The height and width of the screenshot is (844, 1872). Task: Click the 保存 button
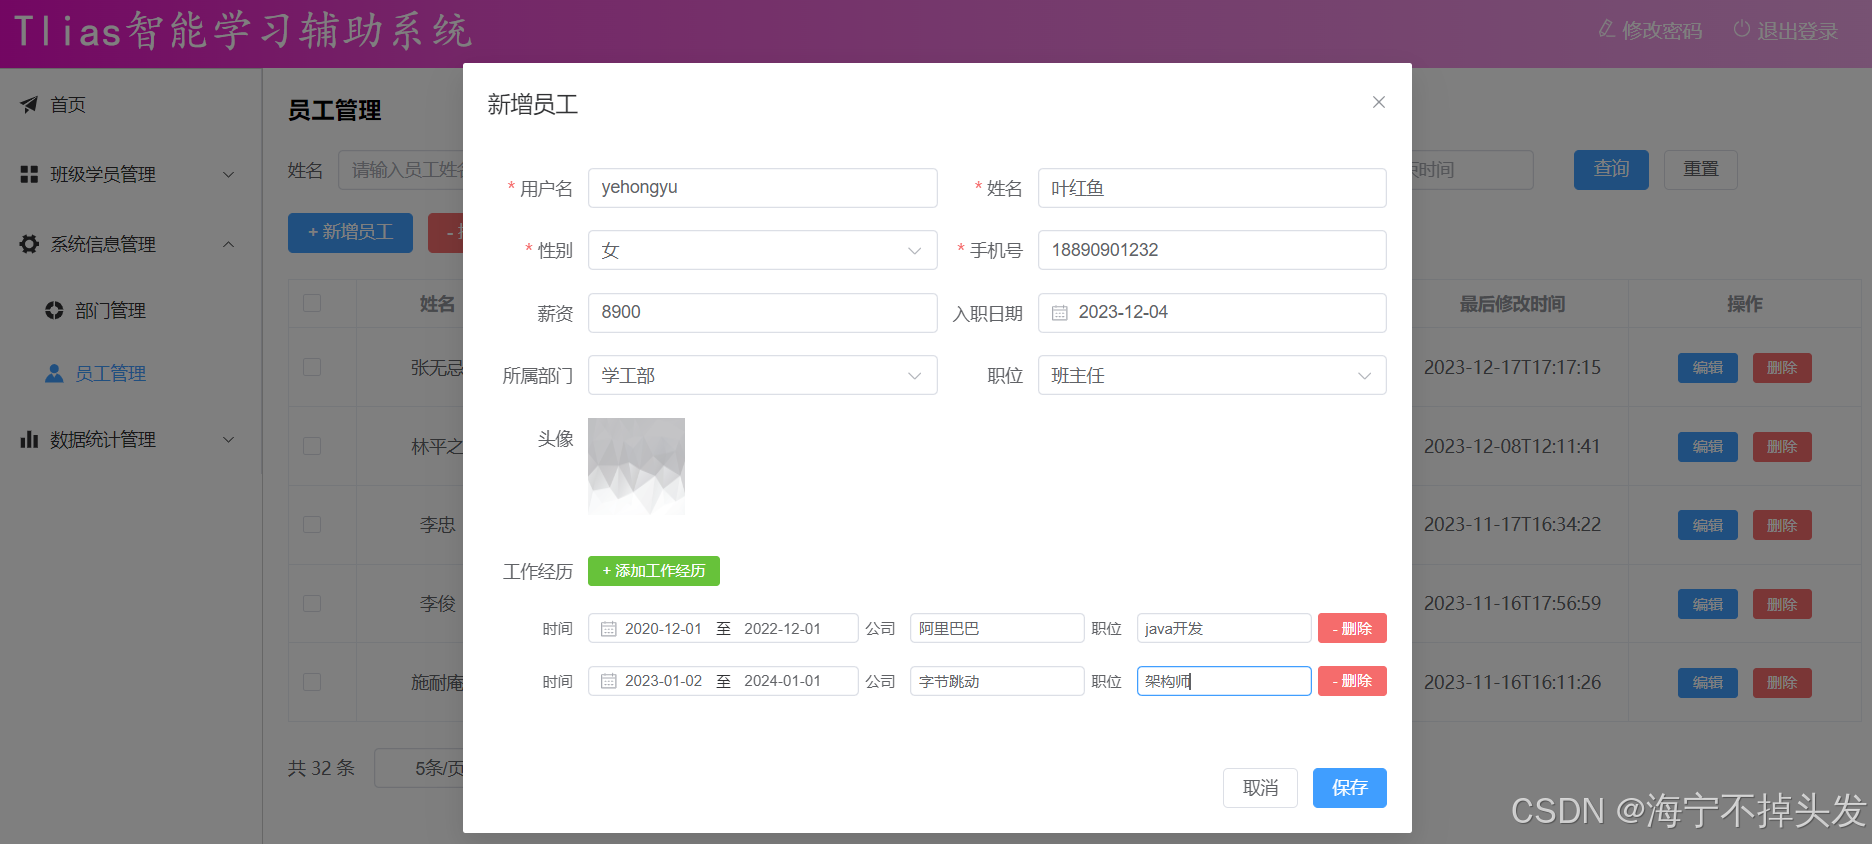(x=1349, y=788)
